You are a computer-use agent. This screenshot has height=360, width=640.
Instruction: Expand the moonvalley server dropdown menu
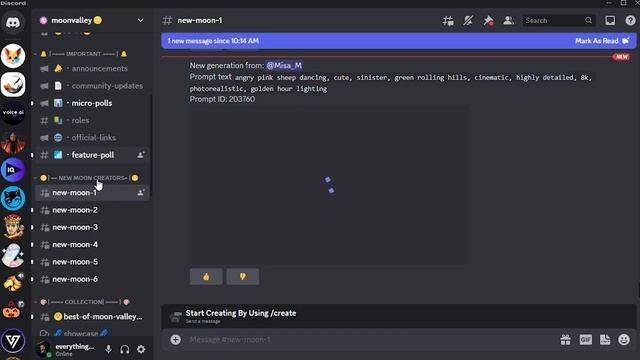(140, 20)
